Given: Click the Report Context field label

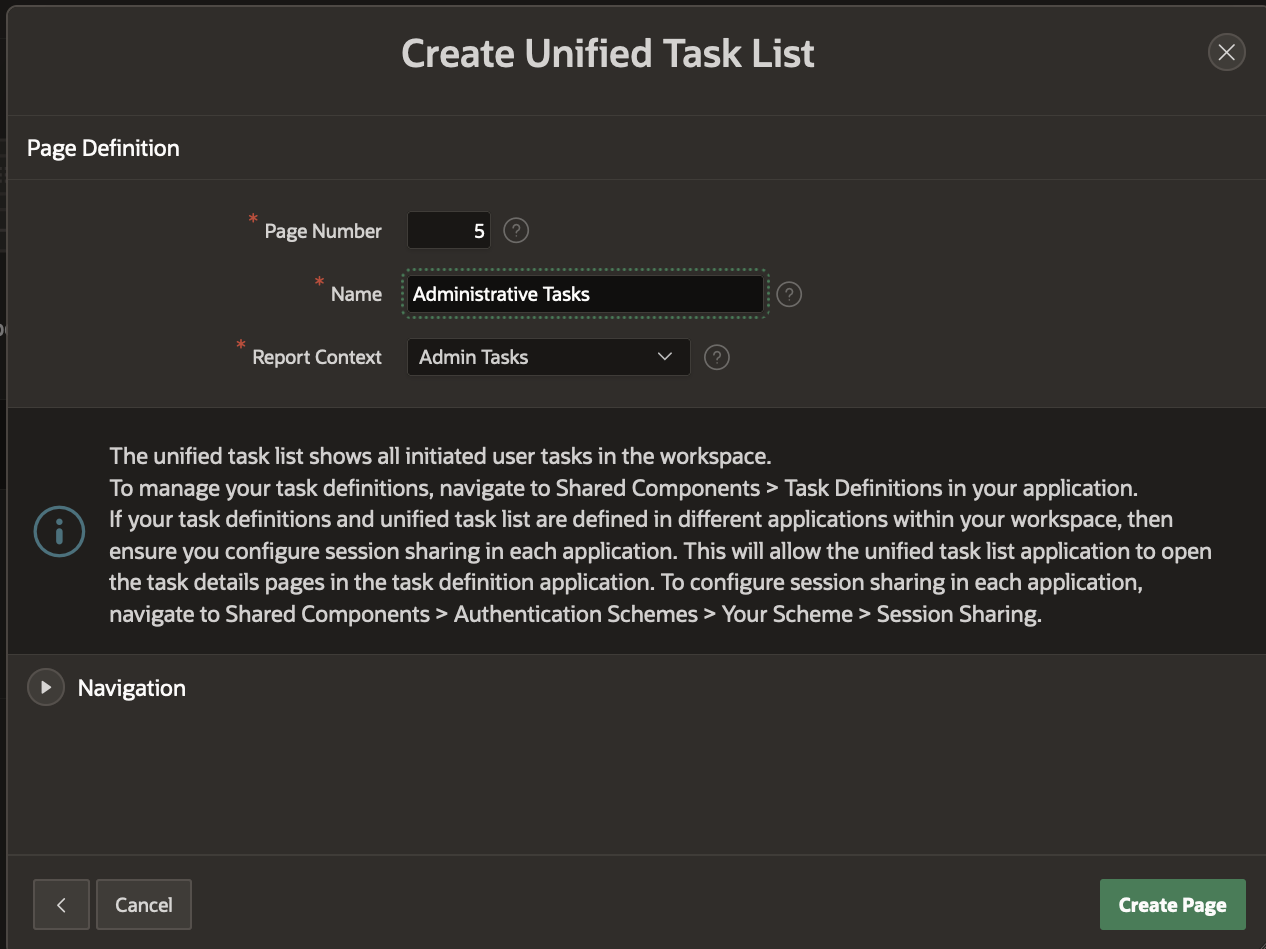Looking at the screenshot, I should (x=317, y=357).
